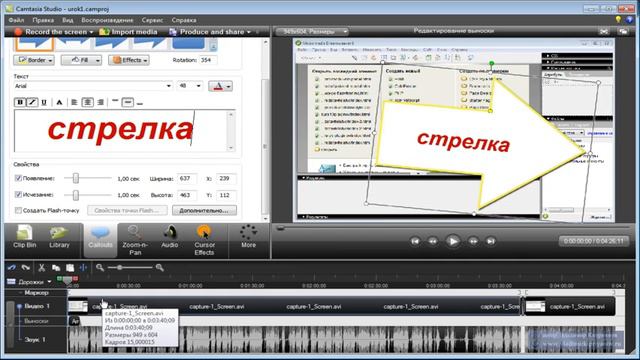Step forward in preview
Screen dimensions: 640x360
473,241
